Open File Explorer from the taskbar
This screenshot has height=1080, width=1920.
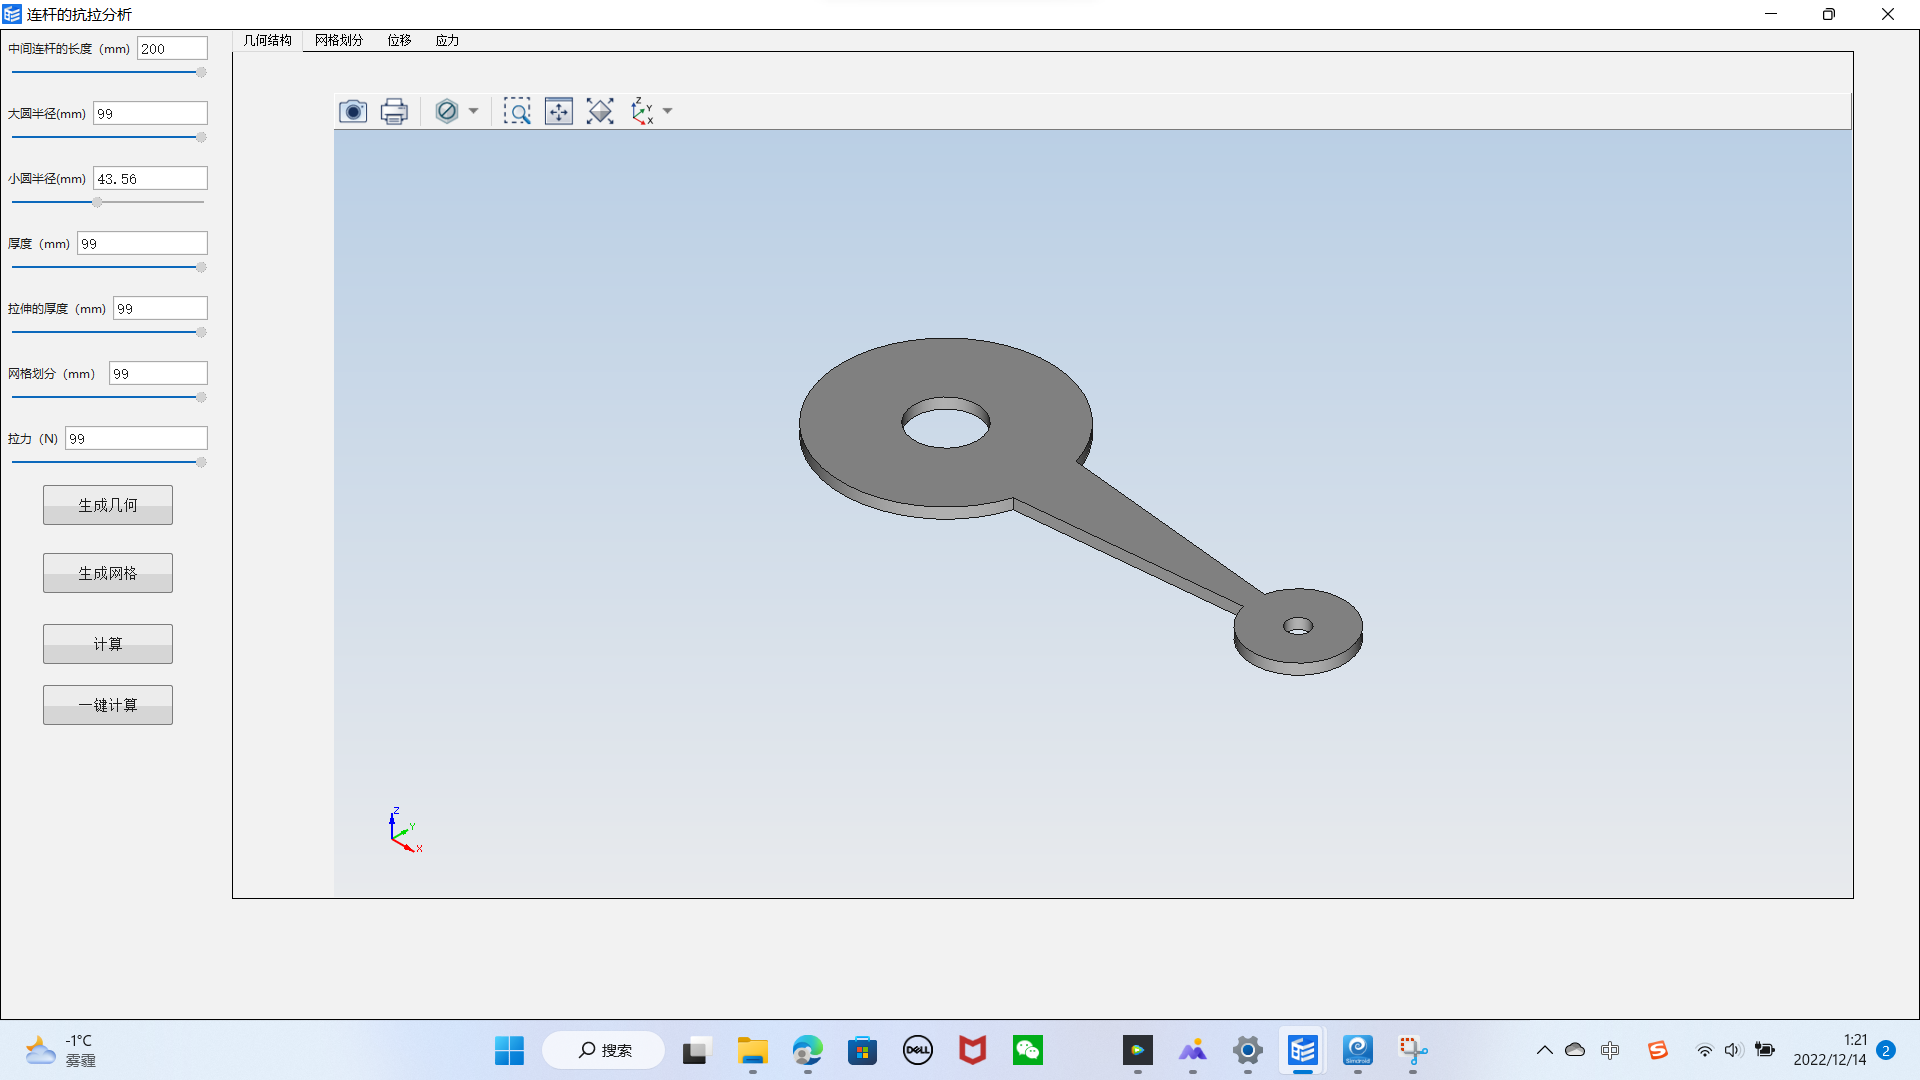click(x=752, y=1050)
